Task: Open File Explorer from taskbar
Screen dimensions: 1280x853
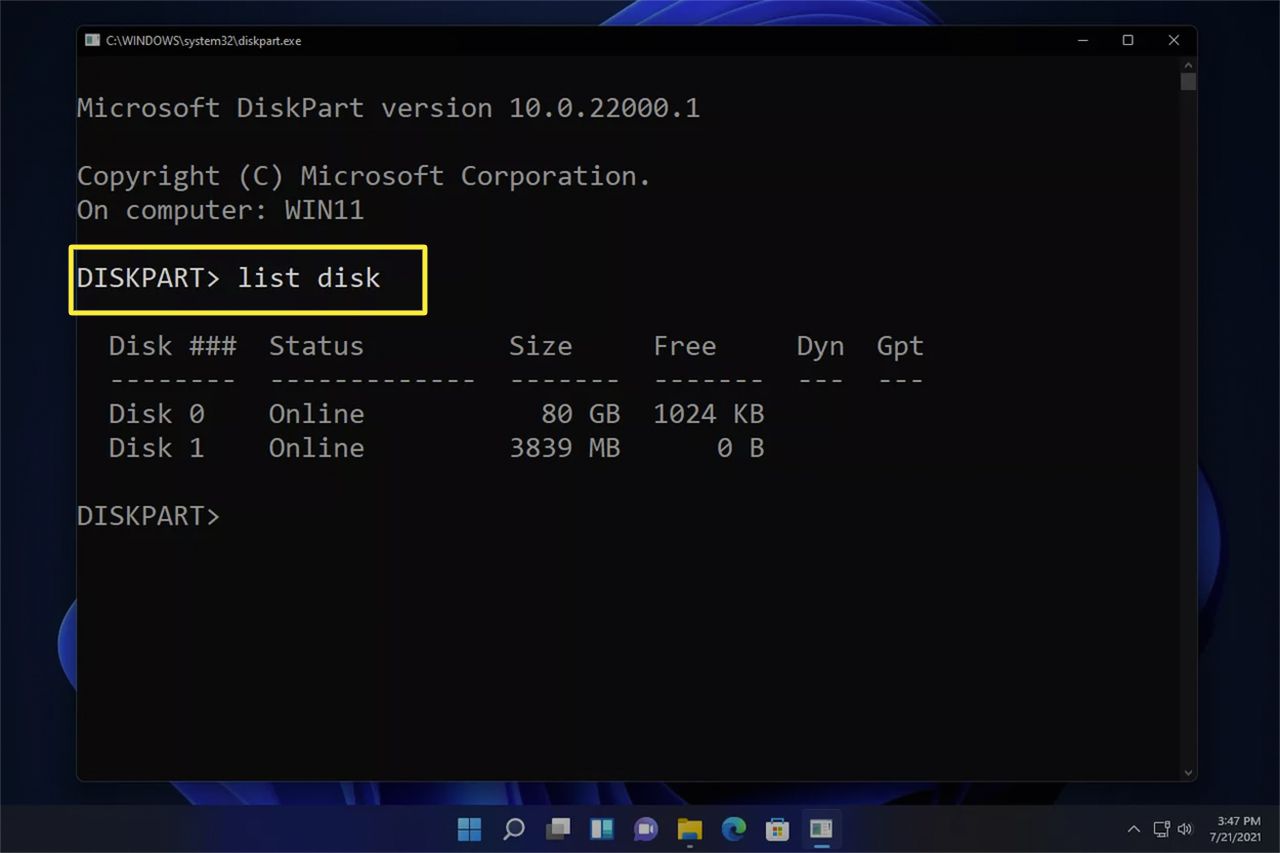Action: pos(690,829)
